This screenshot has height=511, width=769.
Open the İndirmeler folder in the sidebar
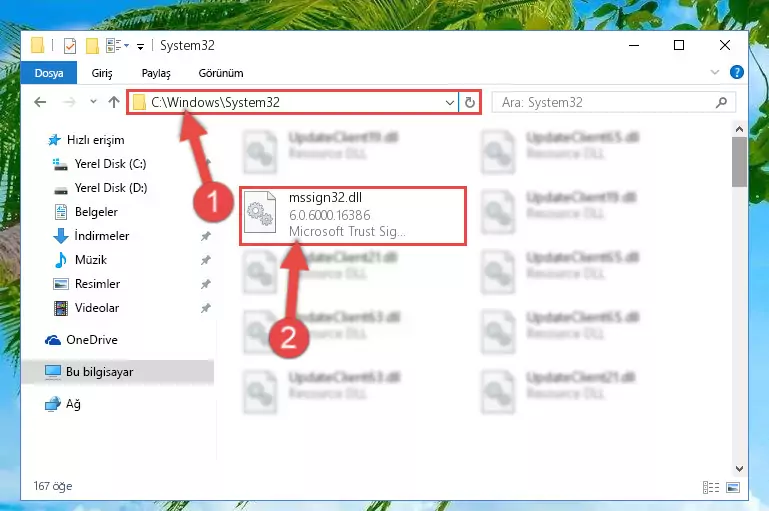click(x=102, y=236)
